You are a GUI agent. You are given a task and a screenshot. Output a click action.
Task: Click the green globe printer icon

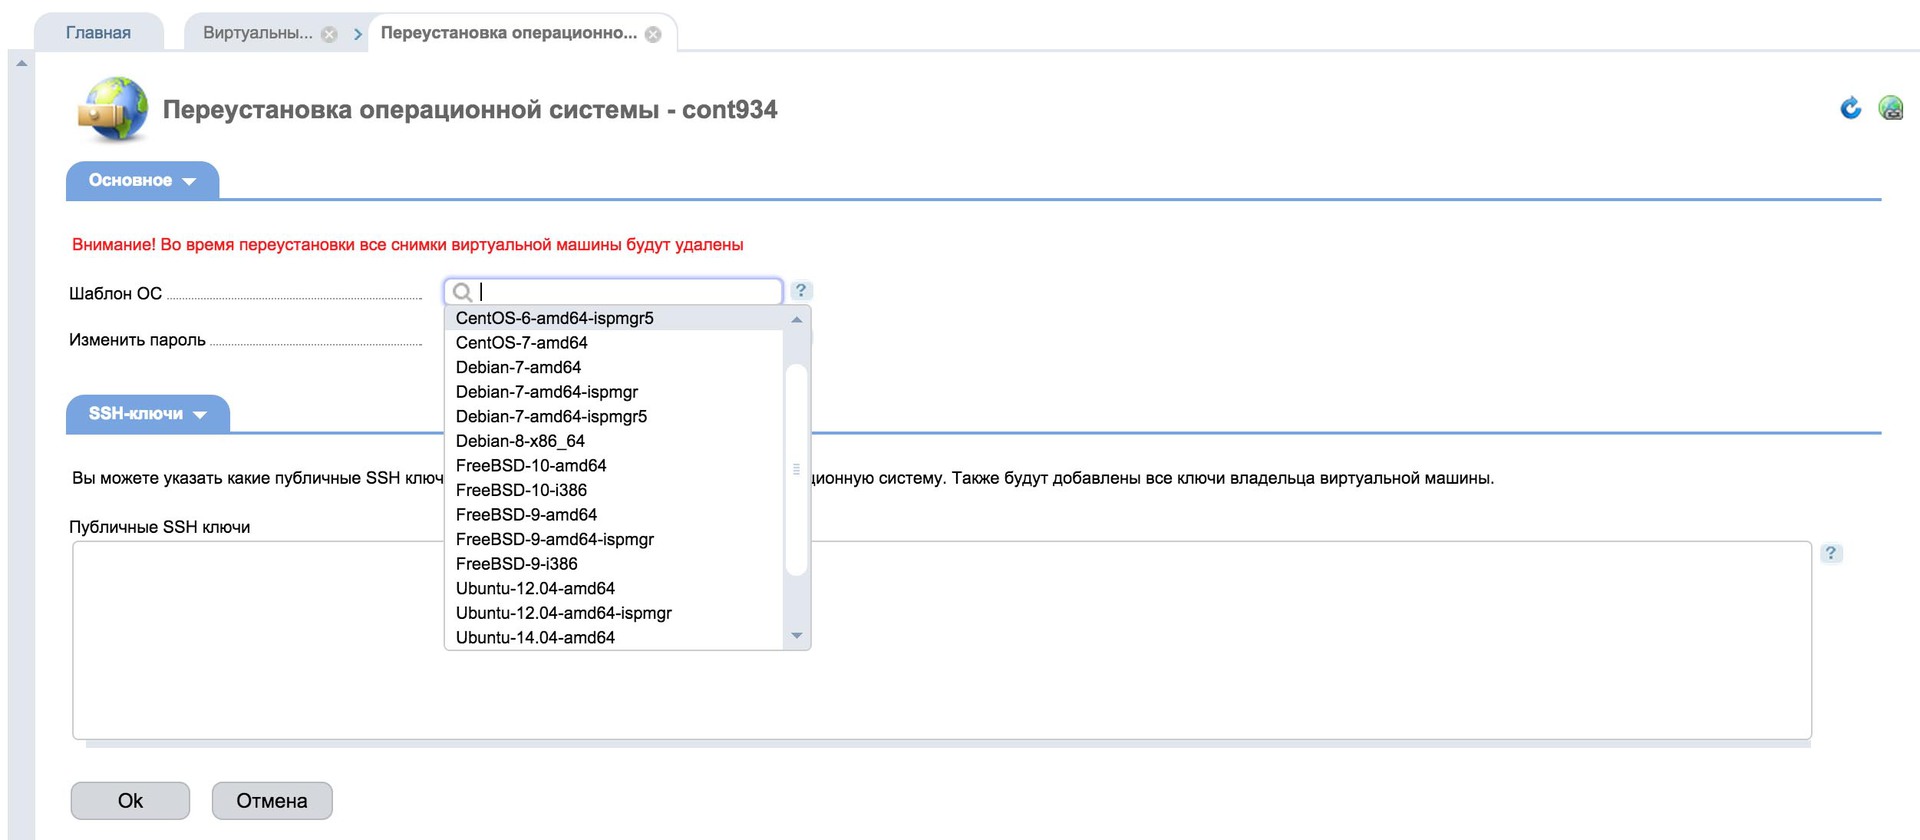click(x=1890, y=108)
